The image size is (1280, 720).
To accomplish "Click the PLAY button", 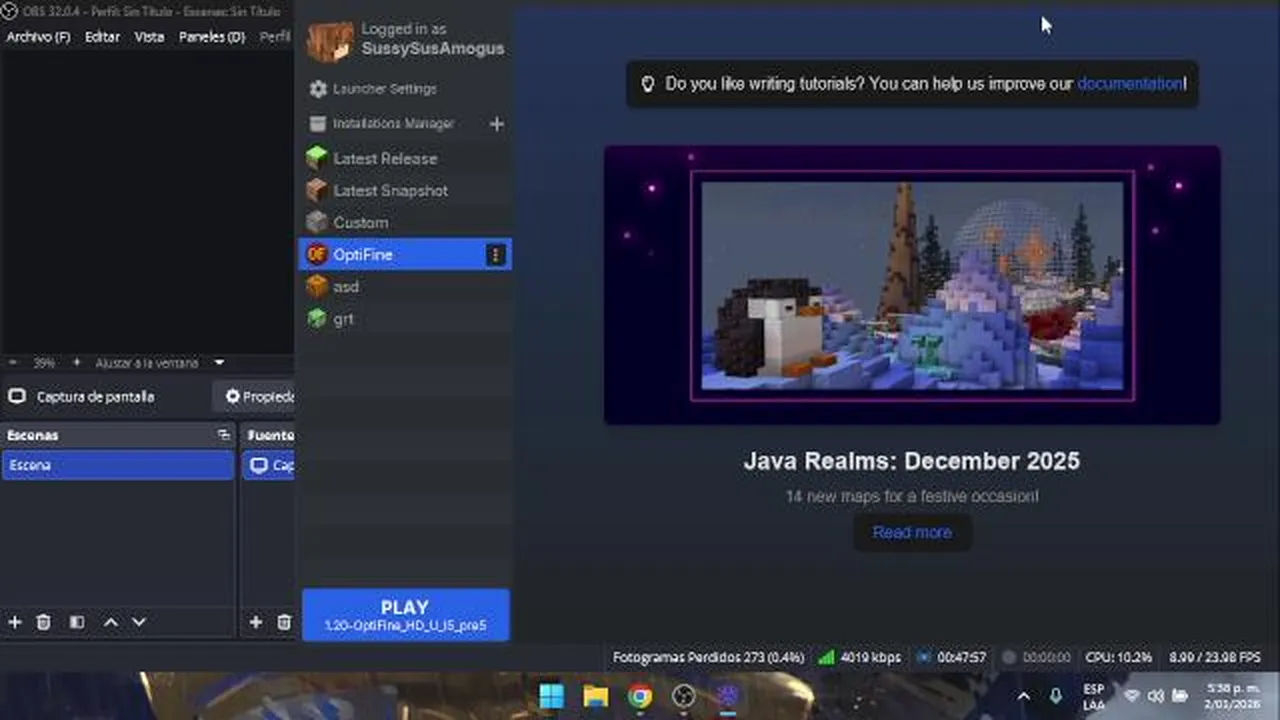I will pyautogui.click(x=405, y=615).
